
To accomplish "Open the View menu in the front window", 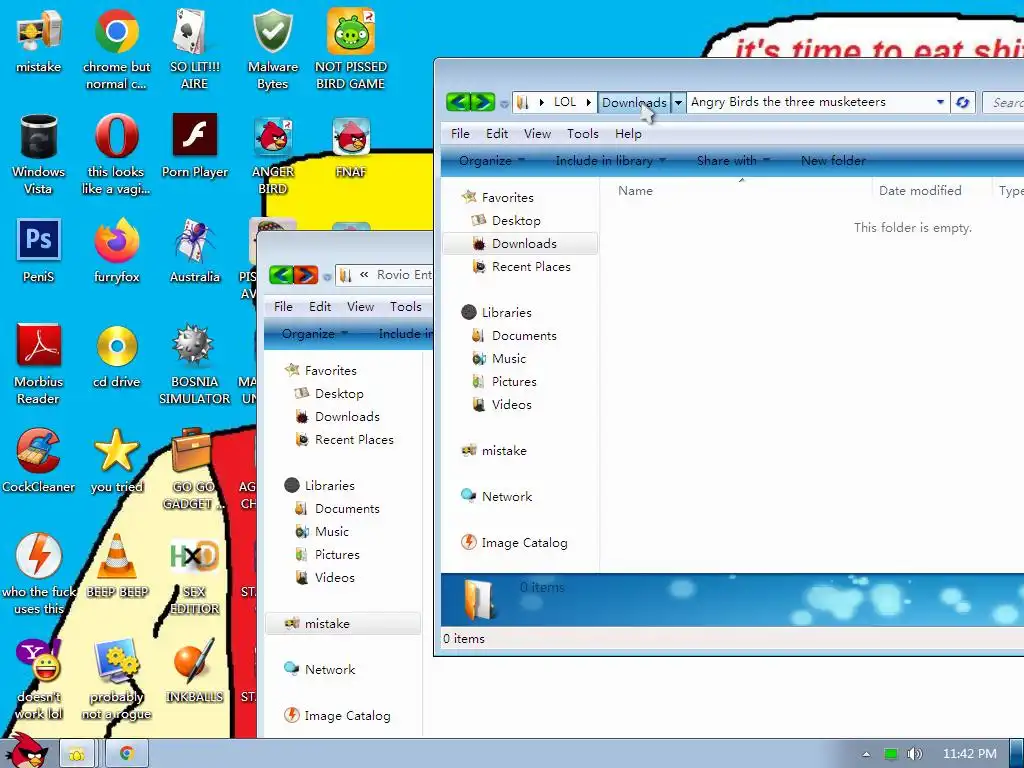I will (537, 134).
